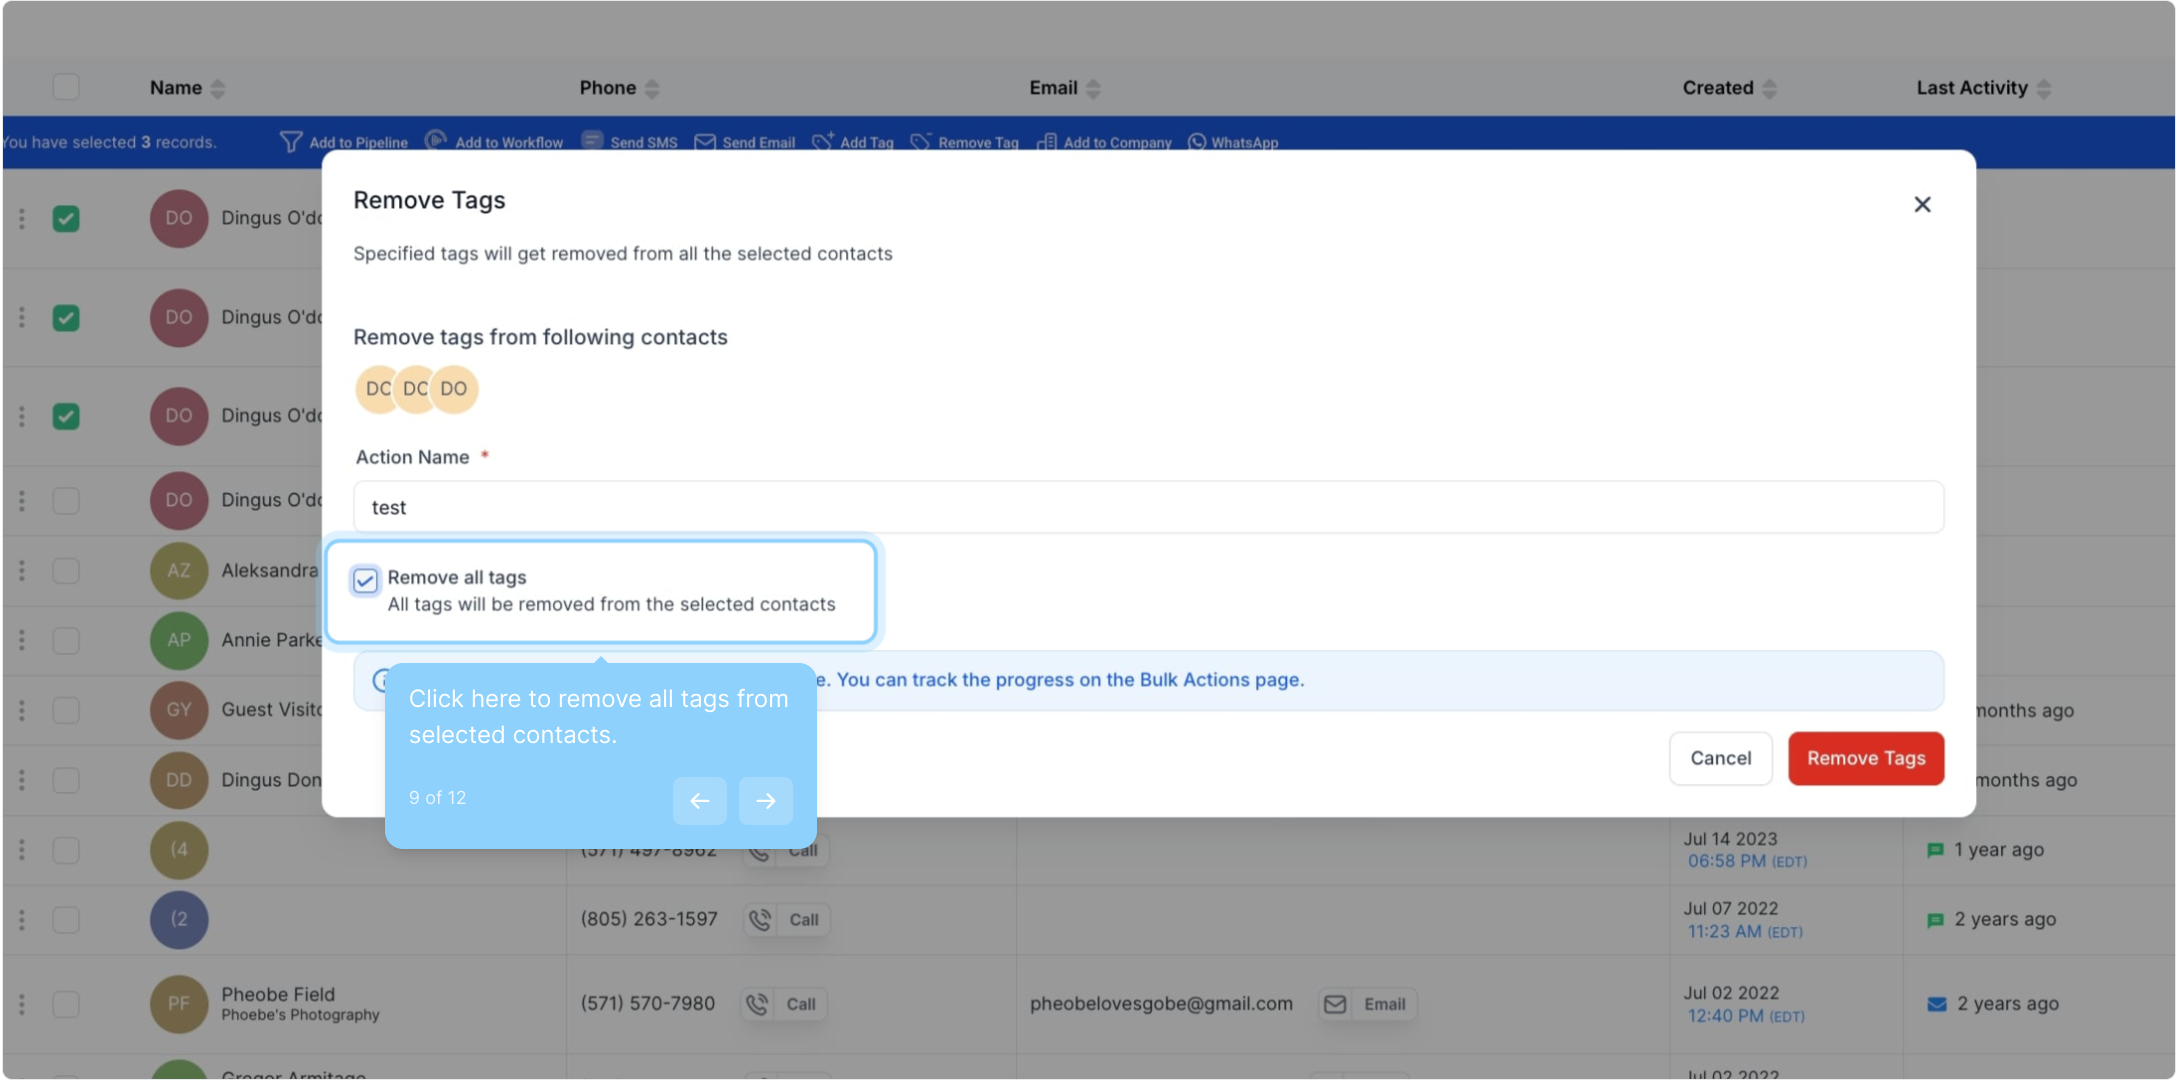The image size is (2178, 1080).
Task: Open Pheobe Field row three-dot menu
Action: (22, 1003)
